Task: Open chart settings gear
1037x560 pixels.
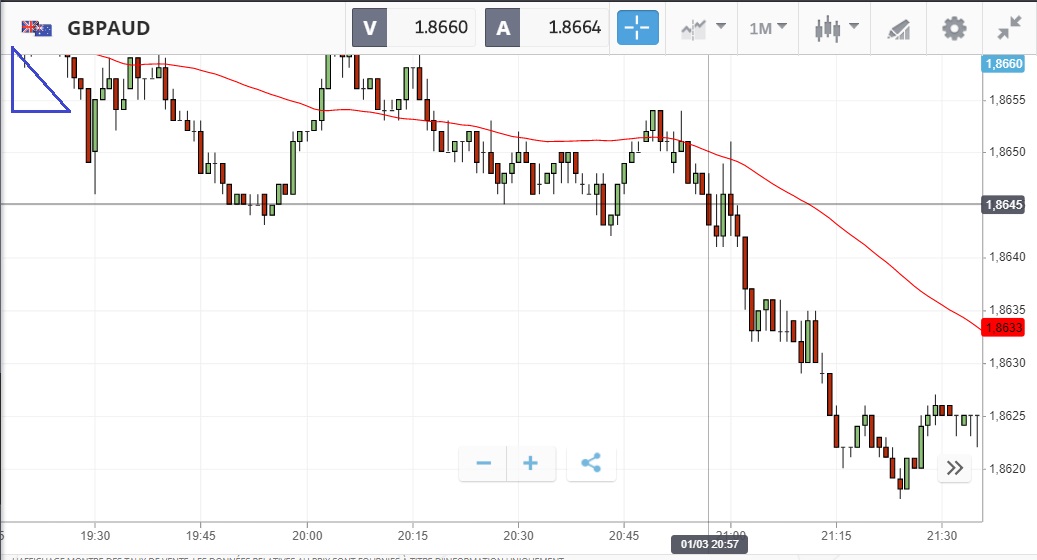Action: (954, 28)
